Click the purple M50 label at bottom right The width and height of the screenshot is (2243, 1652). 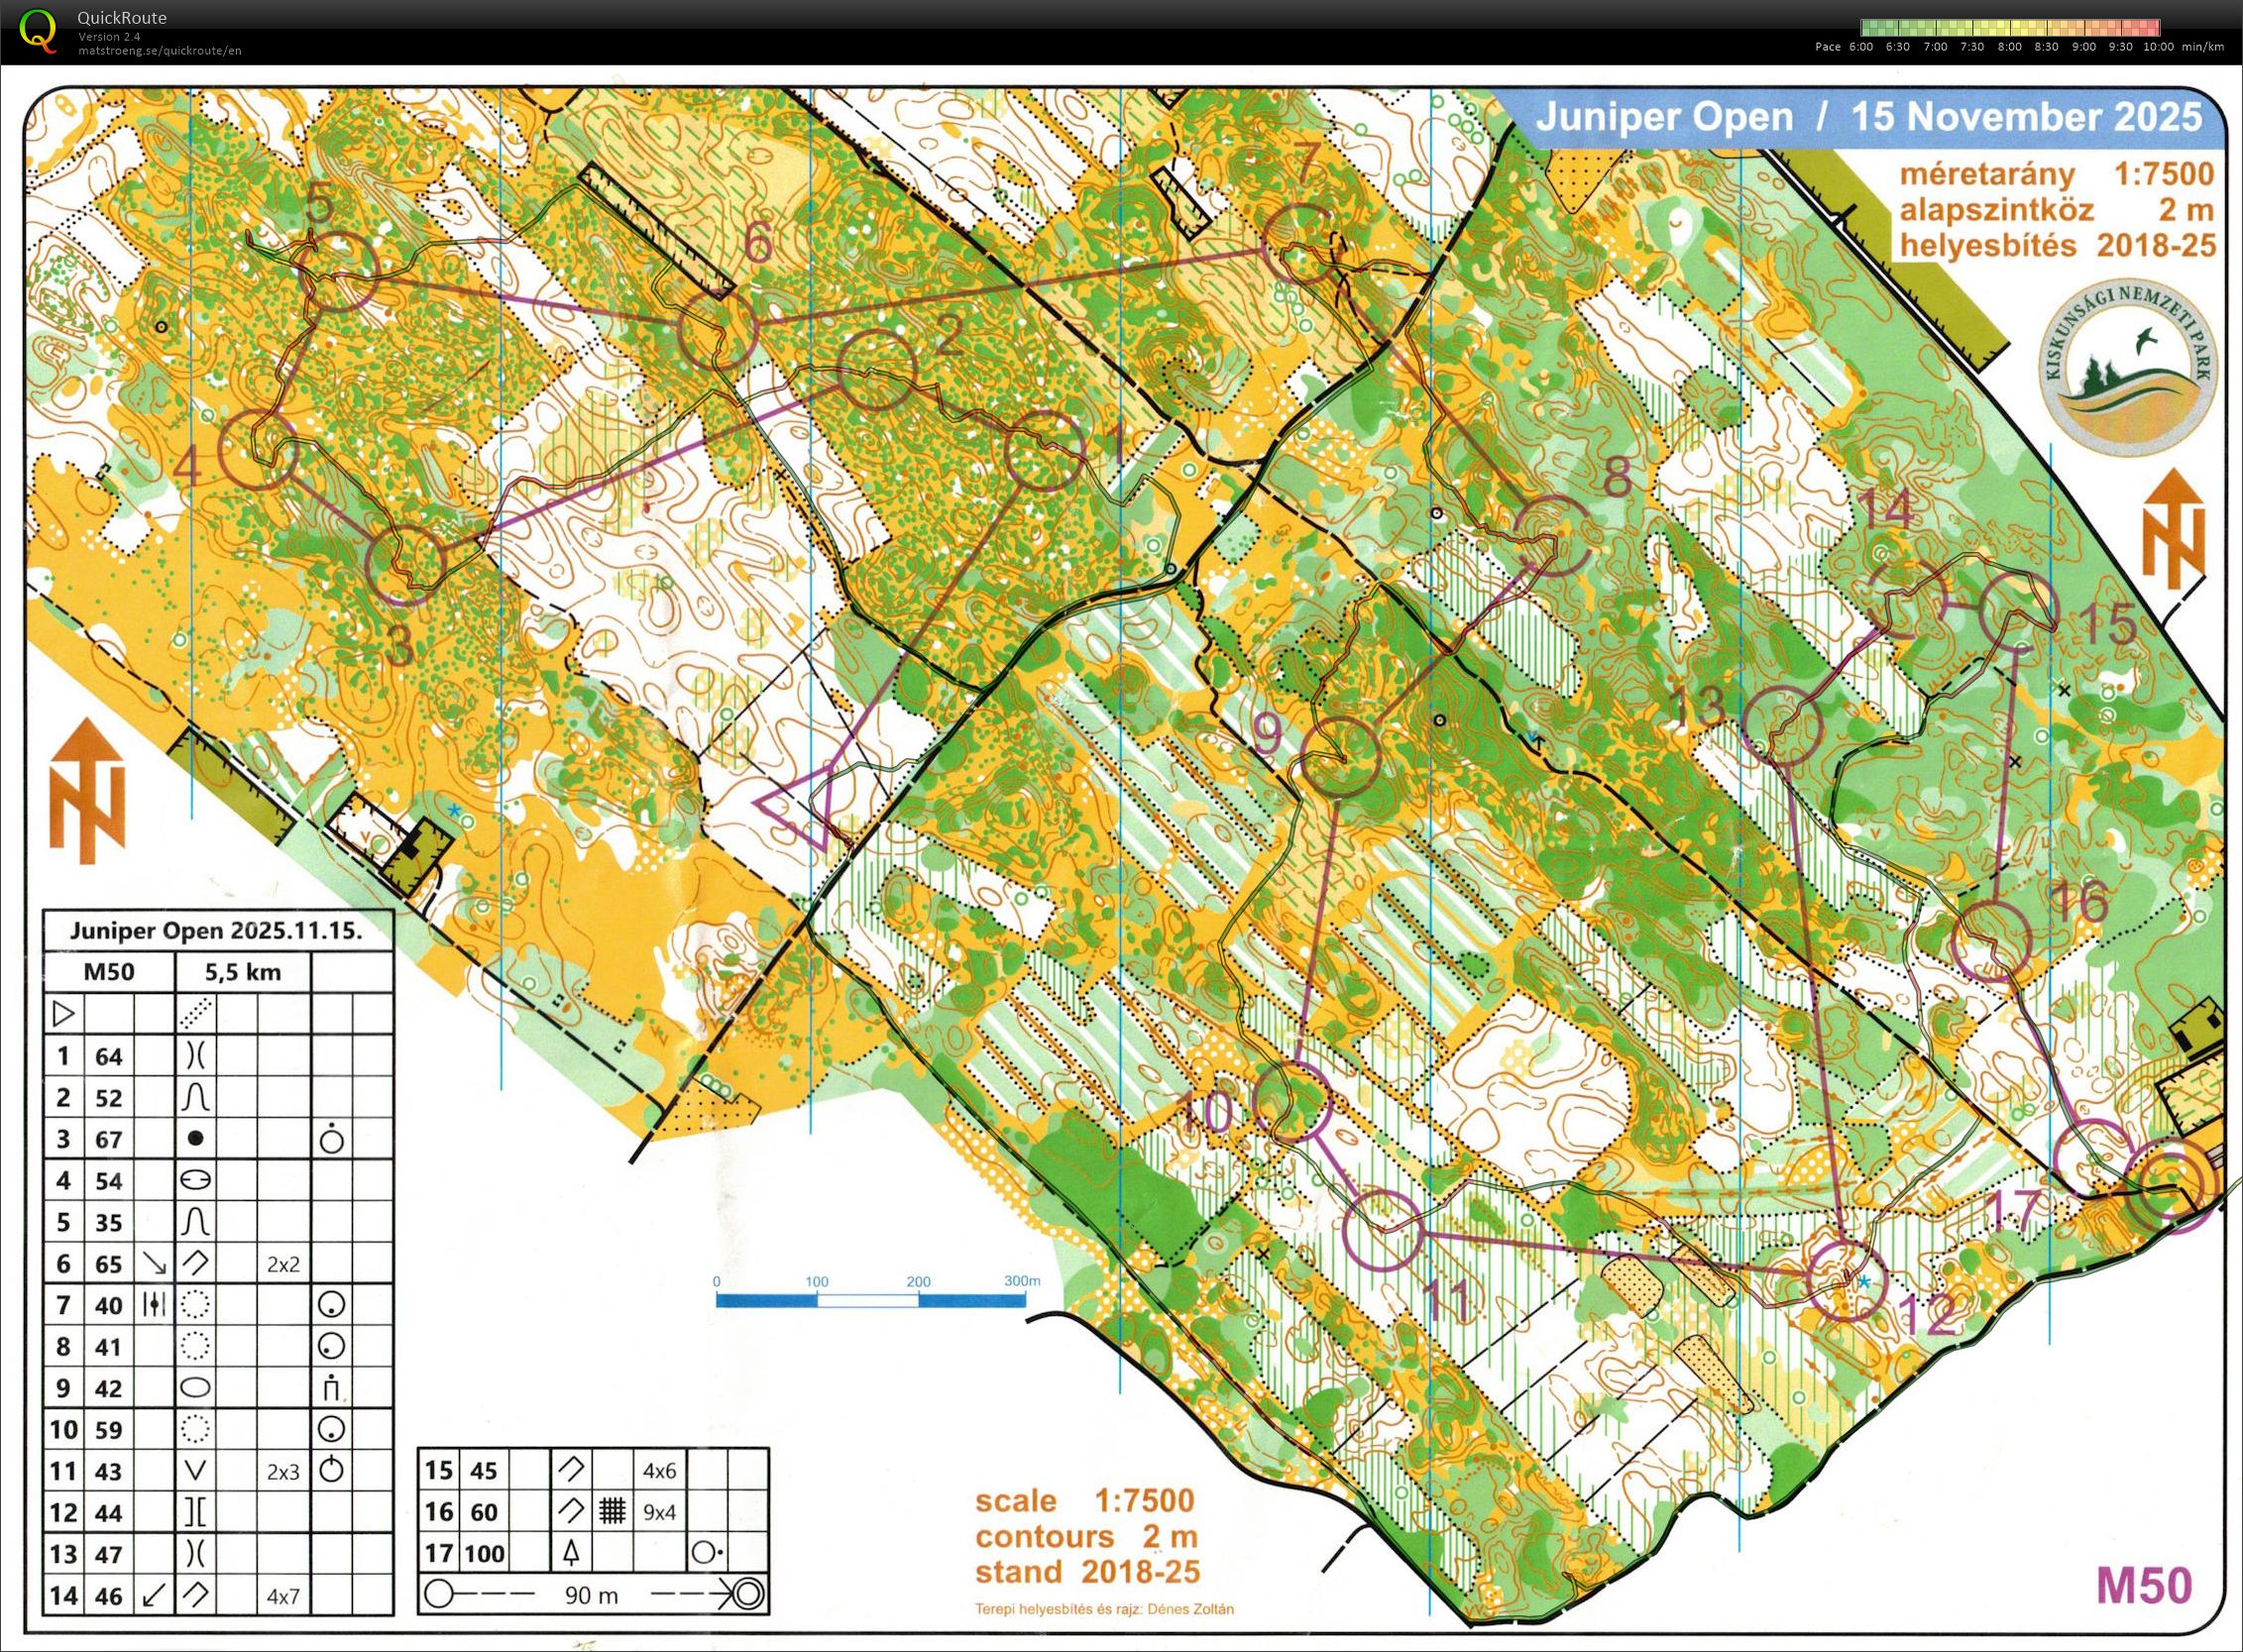click(x=2143, y=1585)
